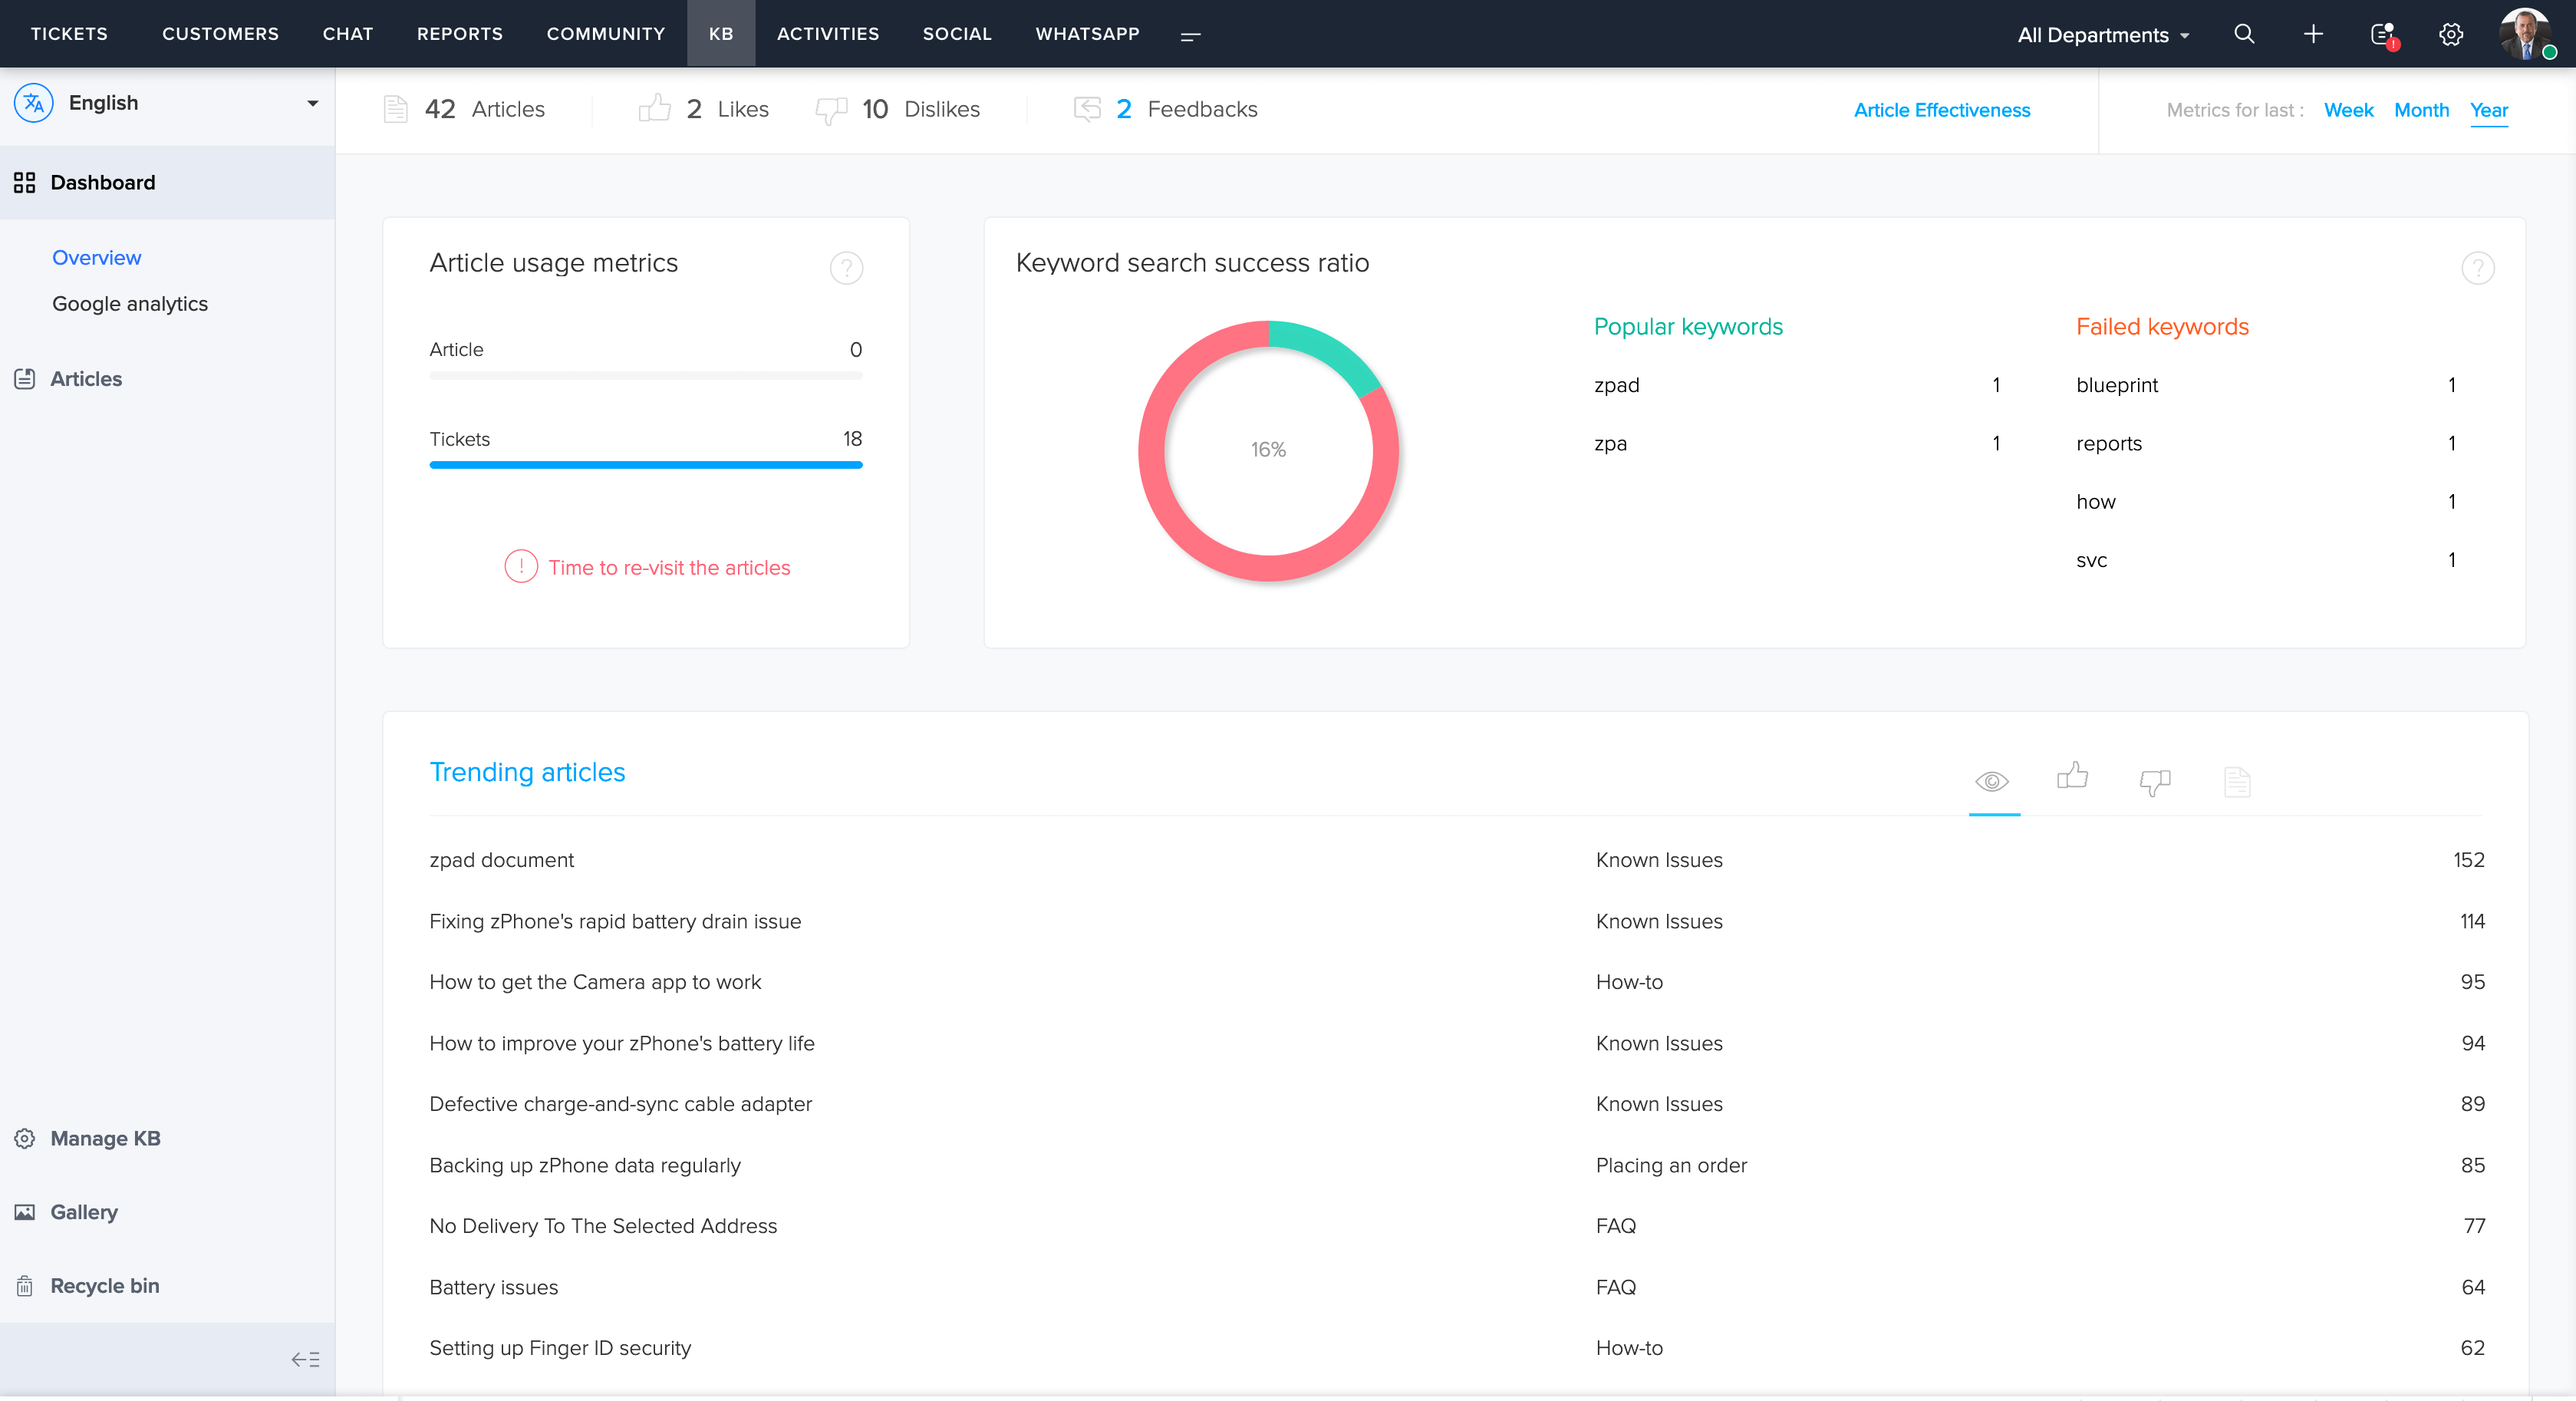This screenshot has width=2576, height=1401.
Task: Click the feedback/document icon in Trending articles
Action: click(x=2233, y=778)
